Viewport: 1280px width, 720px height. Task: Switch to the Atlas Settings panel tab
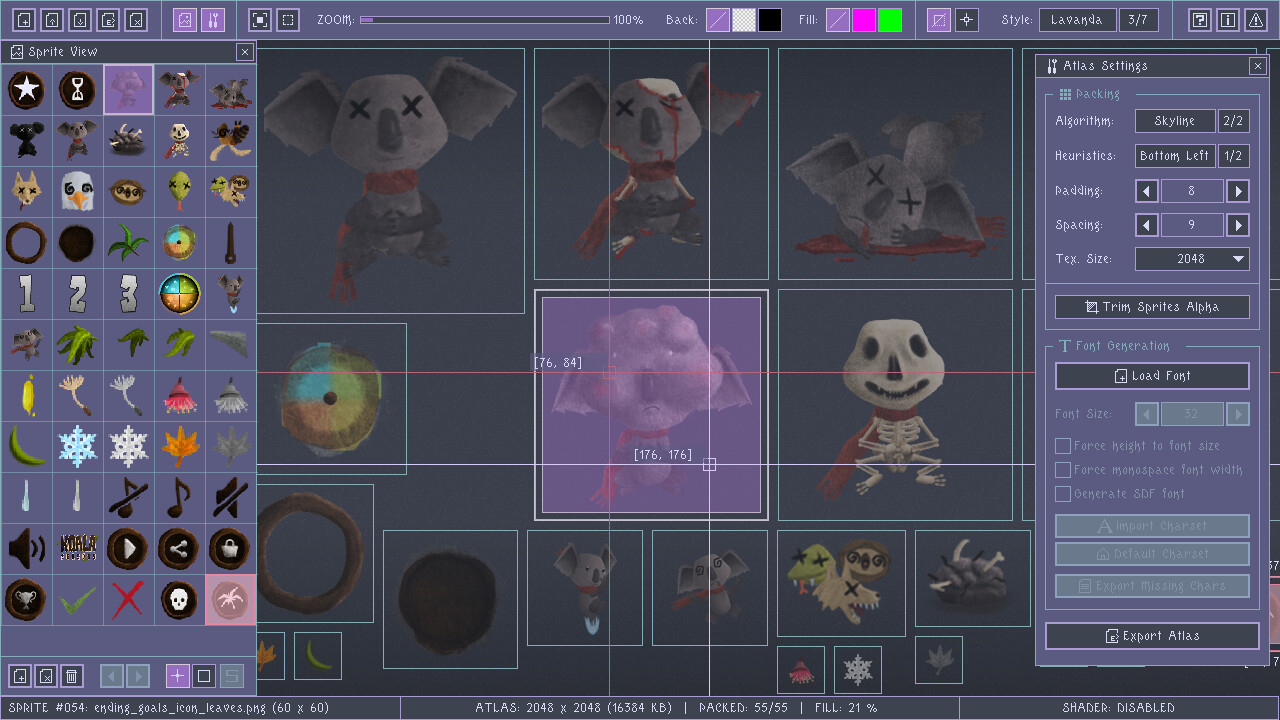coord(214,19)
